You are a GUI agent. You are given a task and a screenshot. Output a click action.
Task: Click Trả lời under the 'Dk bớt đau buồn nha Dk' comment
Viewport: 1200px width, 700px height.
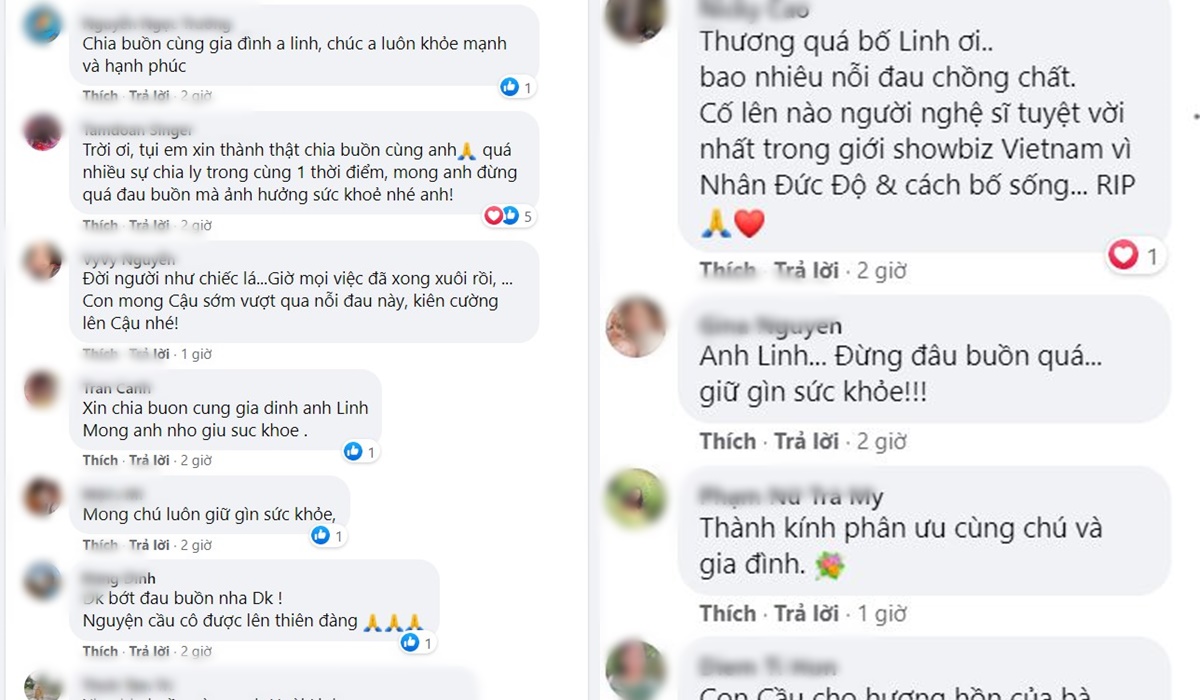[x=149, y=651]
